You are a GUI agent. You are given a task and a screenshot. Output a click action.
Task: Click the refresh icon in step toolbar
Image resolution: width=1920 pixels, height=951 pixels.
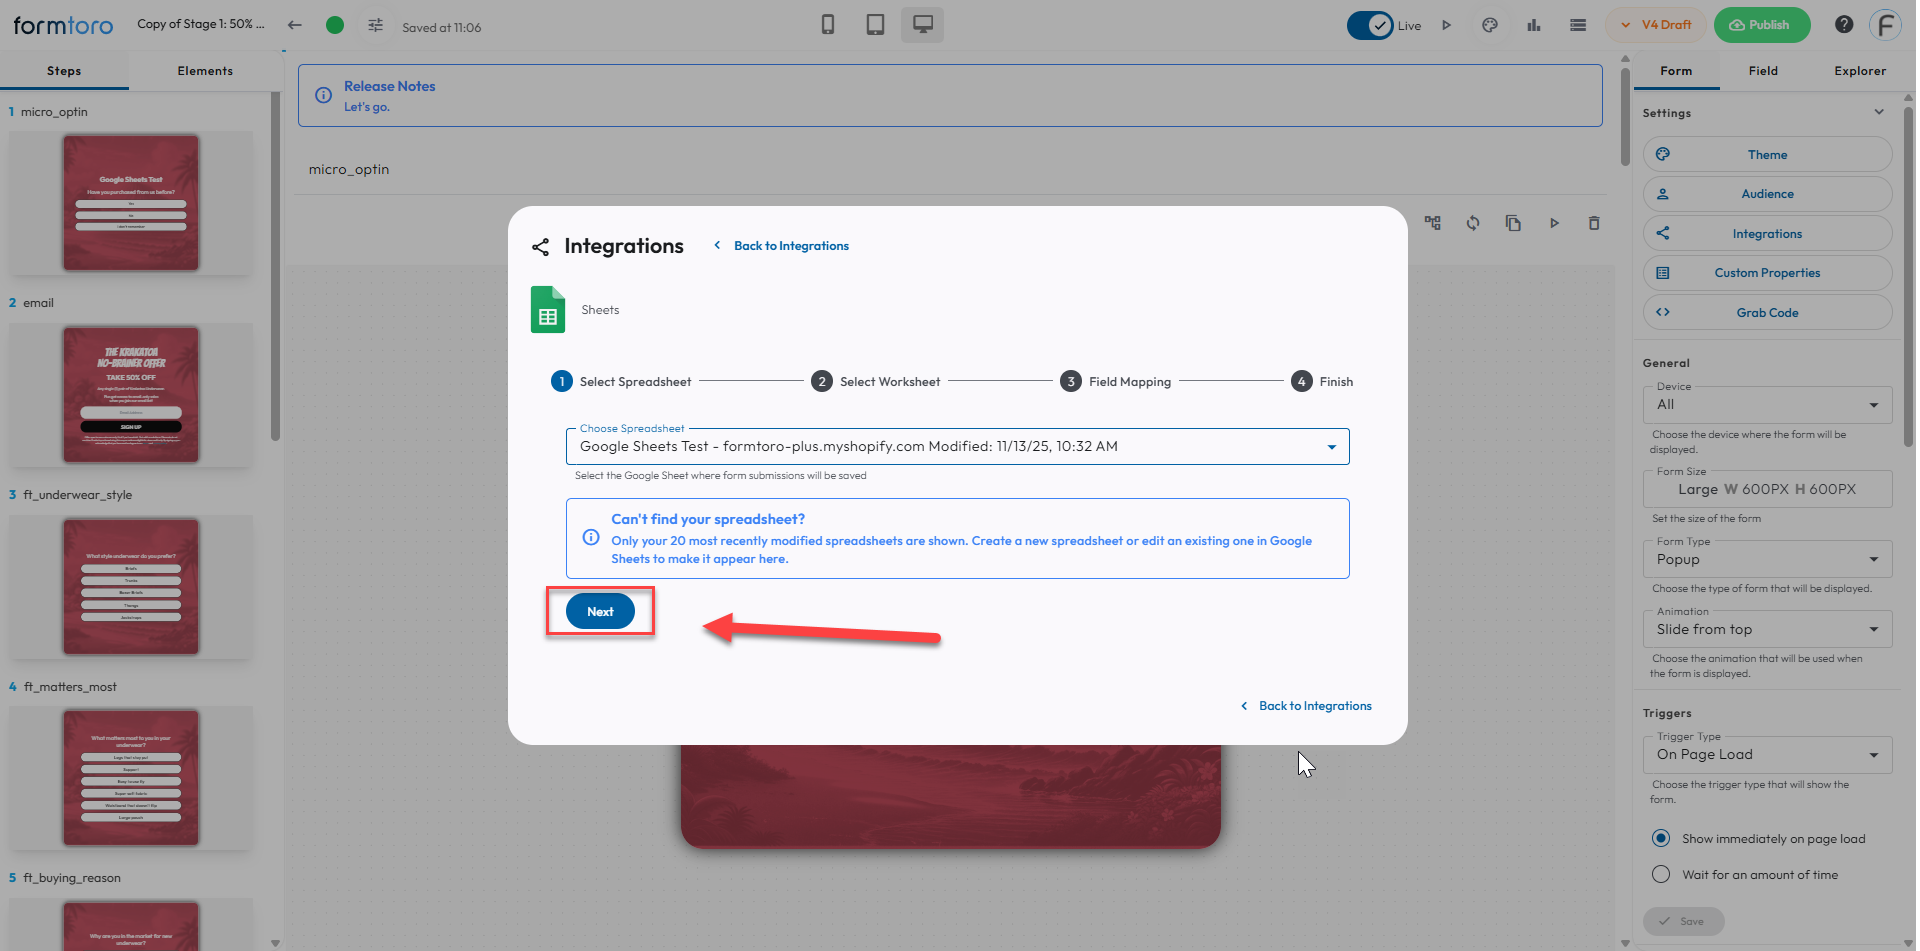point(1473,223)
